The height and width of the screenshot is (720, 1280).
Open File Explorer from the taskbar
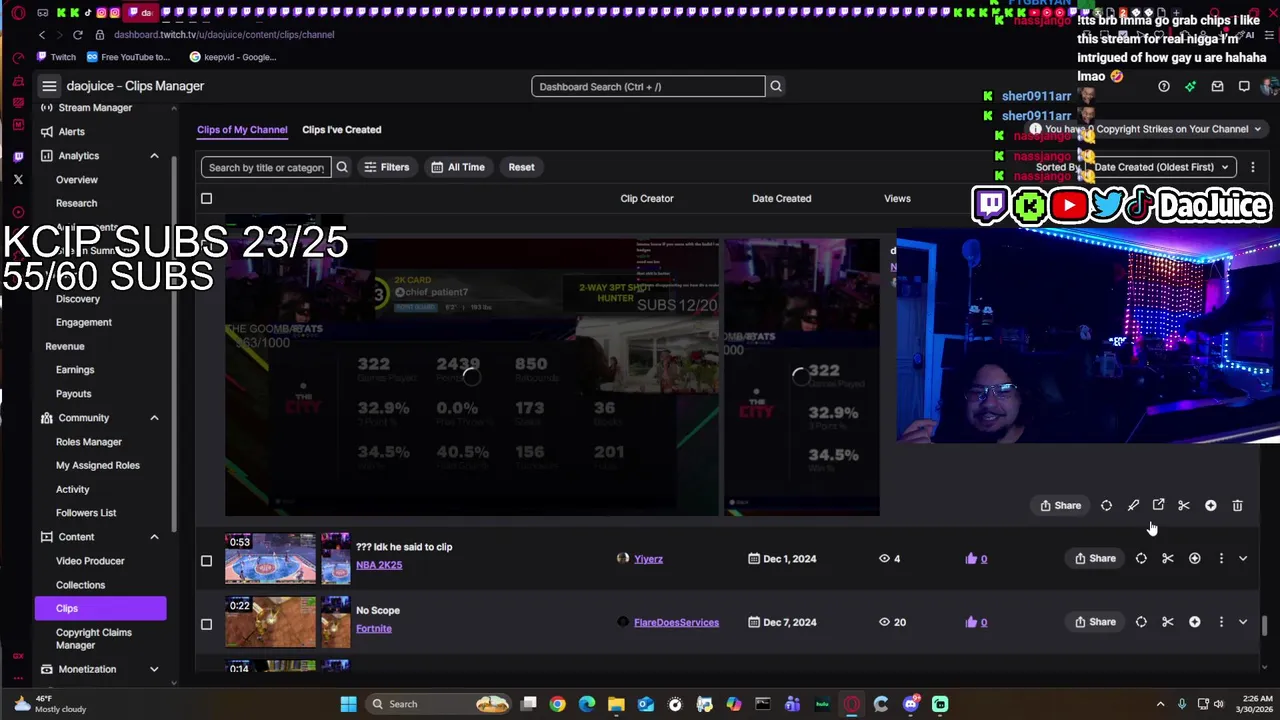pyautogui.click(x=616, y=704)
